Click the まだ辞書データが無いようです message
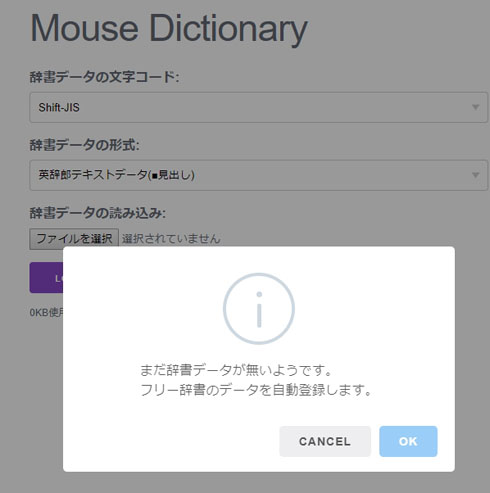 [x=236, y=370]
